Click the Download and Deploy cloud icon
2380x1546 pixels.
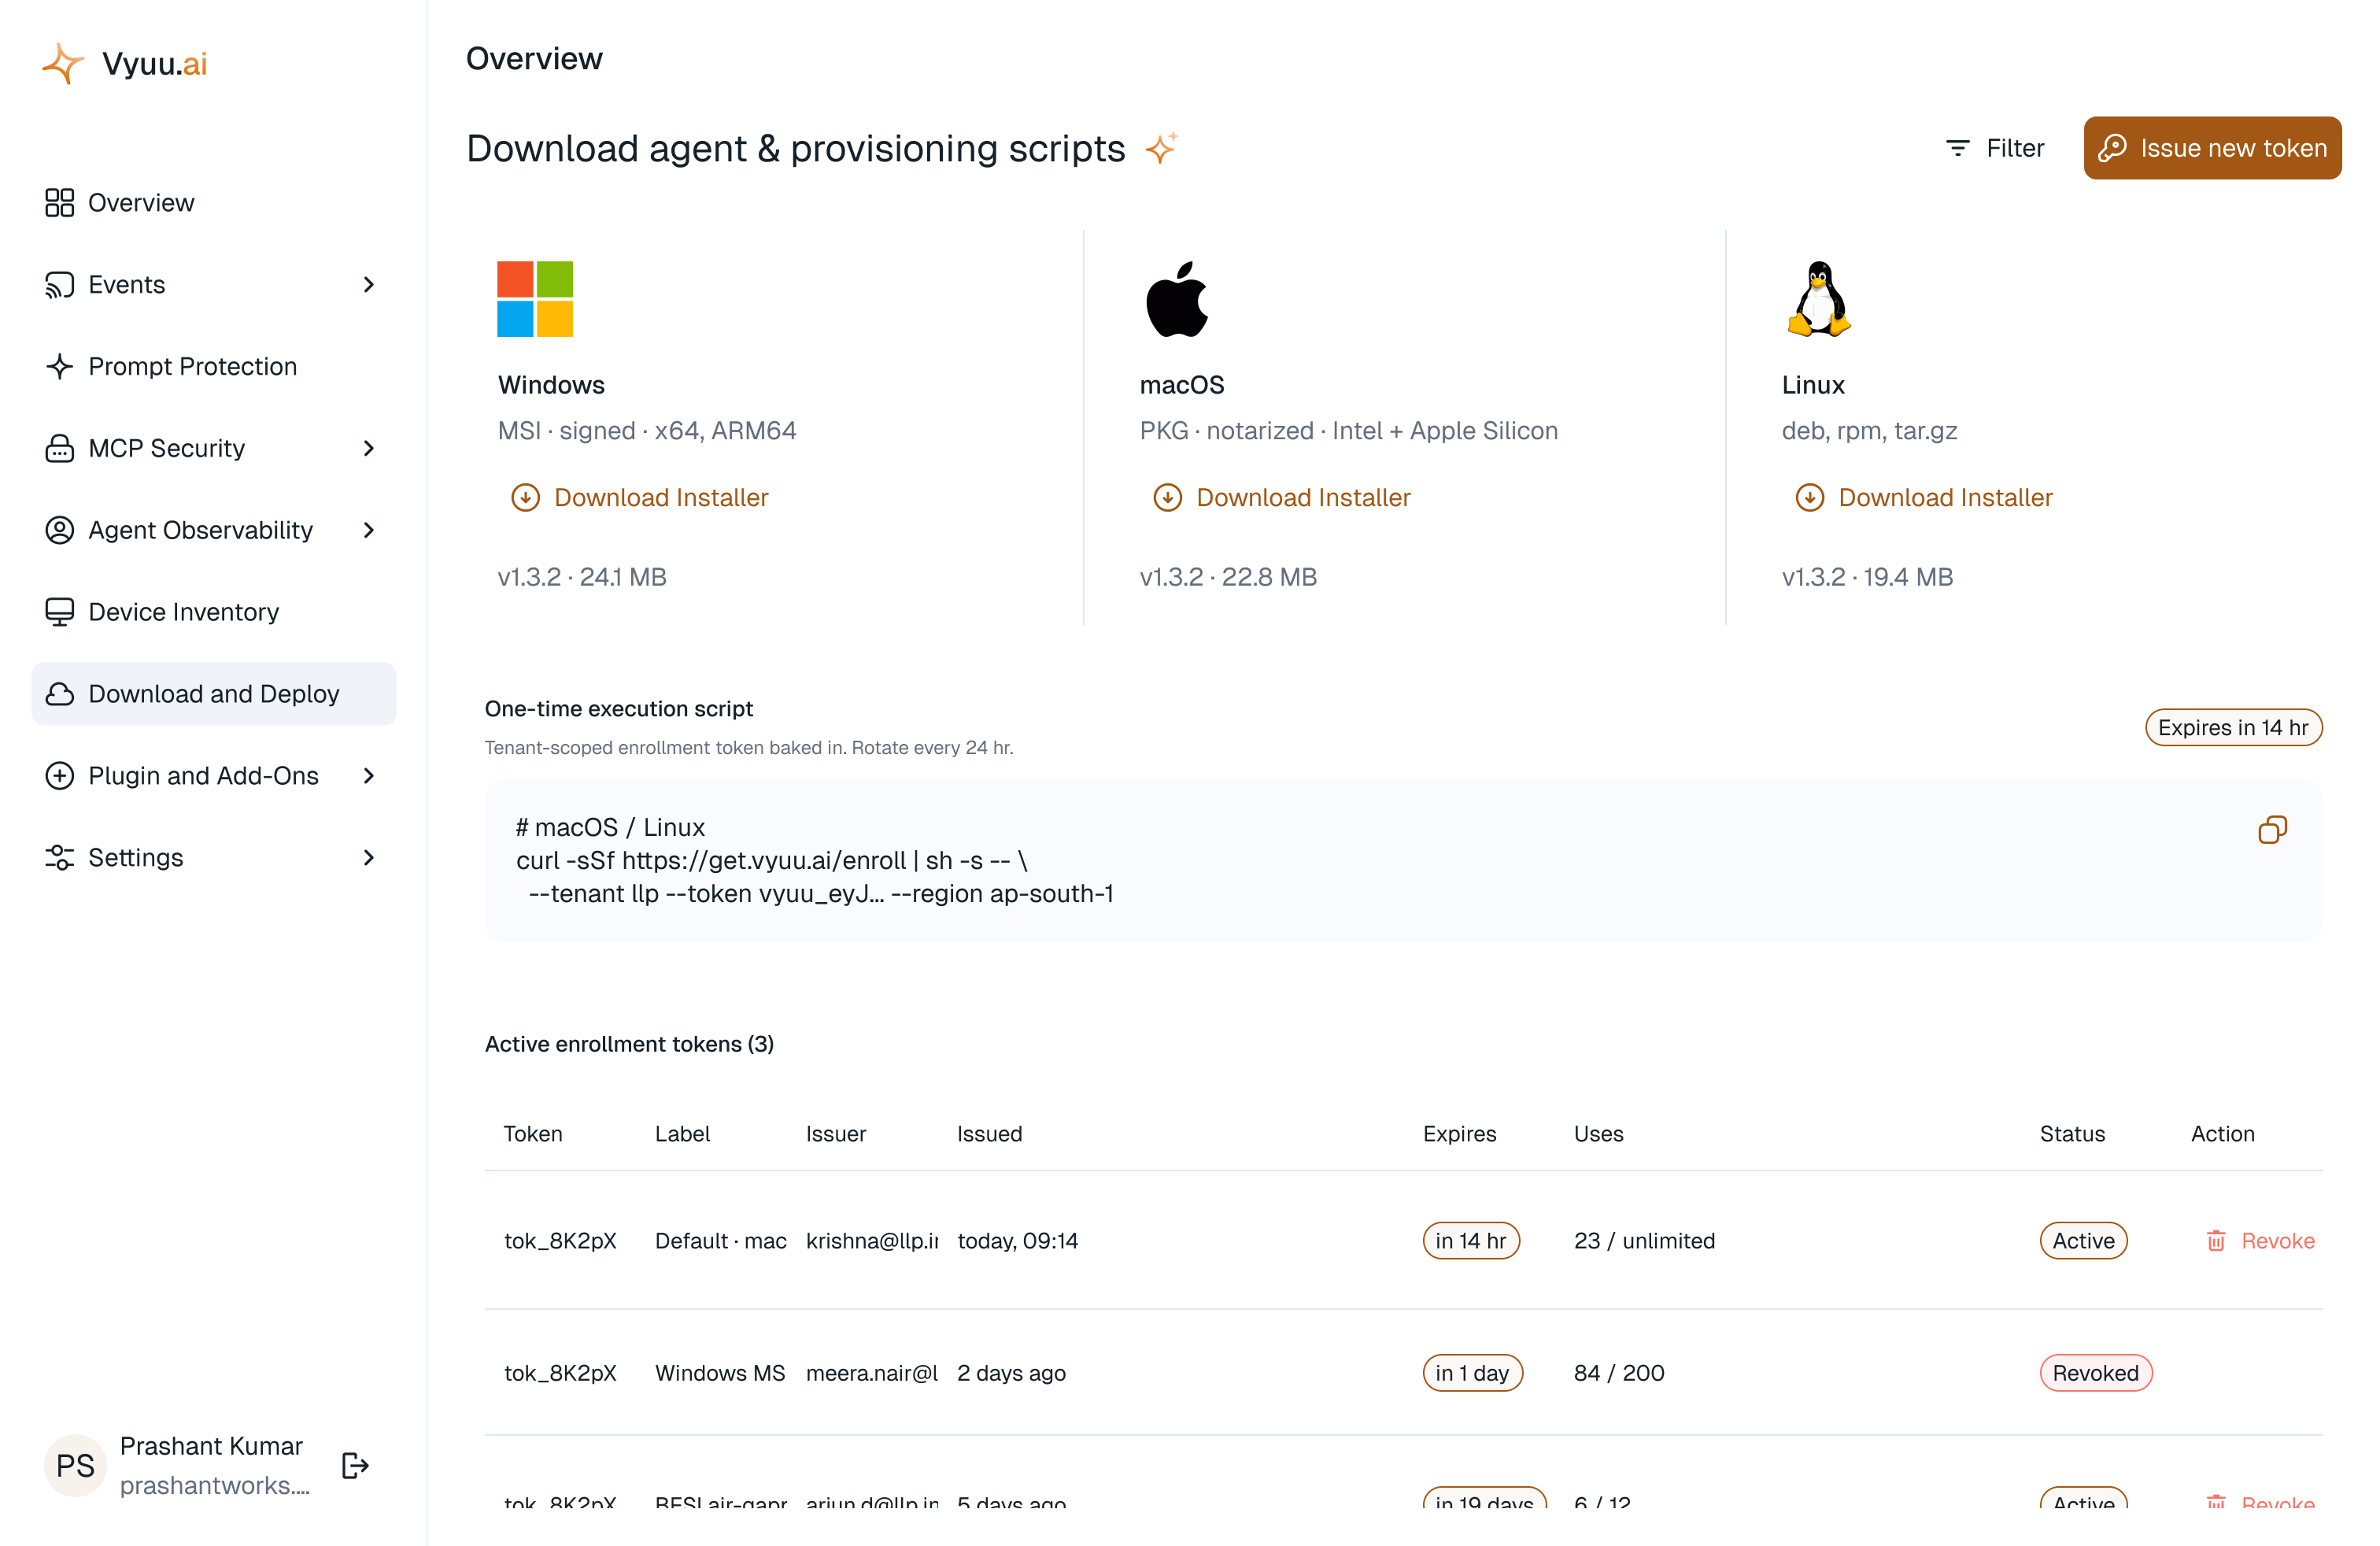tap(60, 694)
